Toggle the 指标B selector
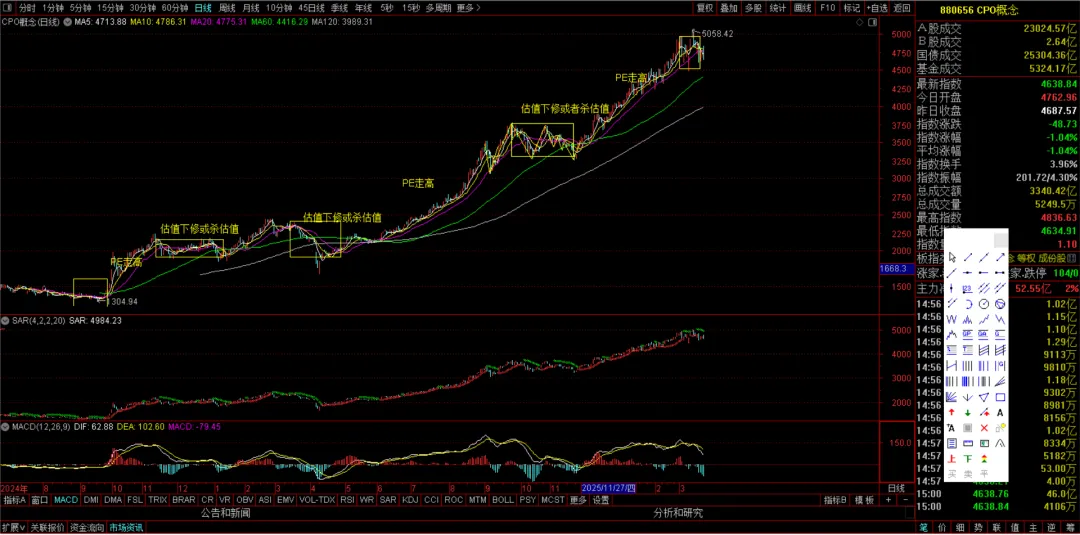This screenshot has width=1080, height=535. (835, 500)
